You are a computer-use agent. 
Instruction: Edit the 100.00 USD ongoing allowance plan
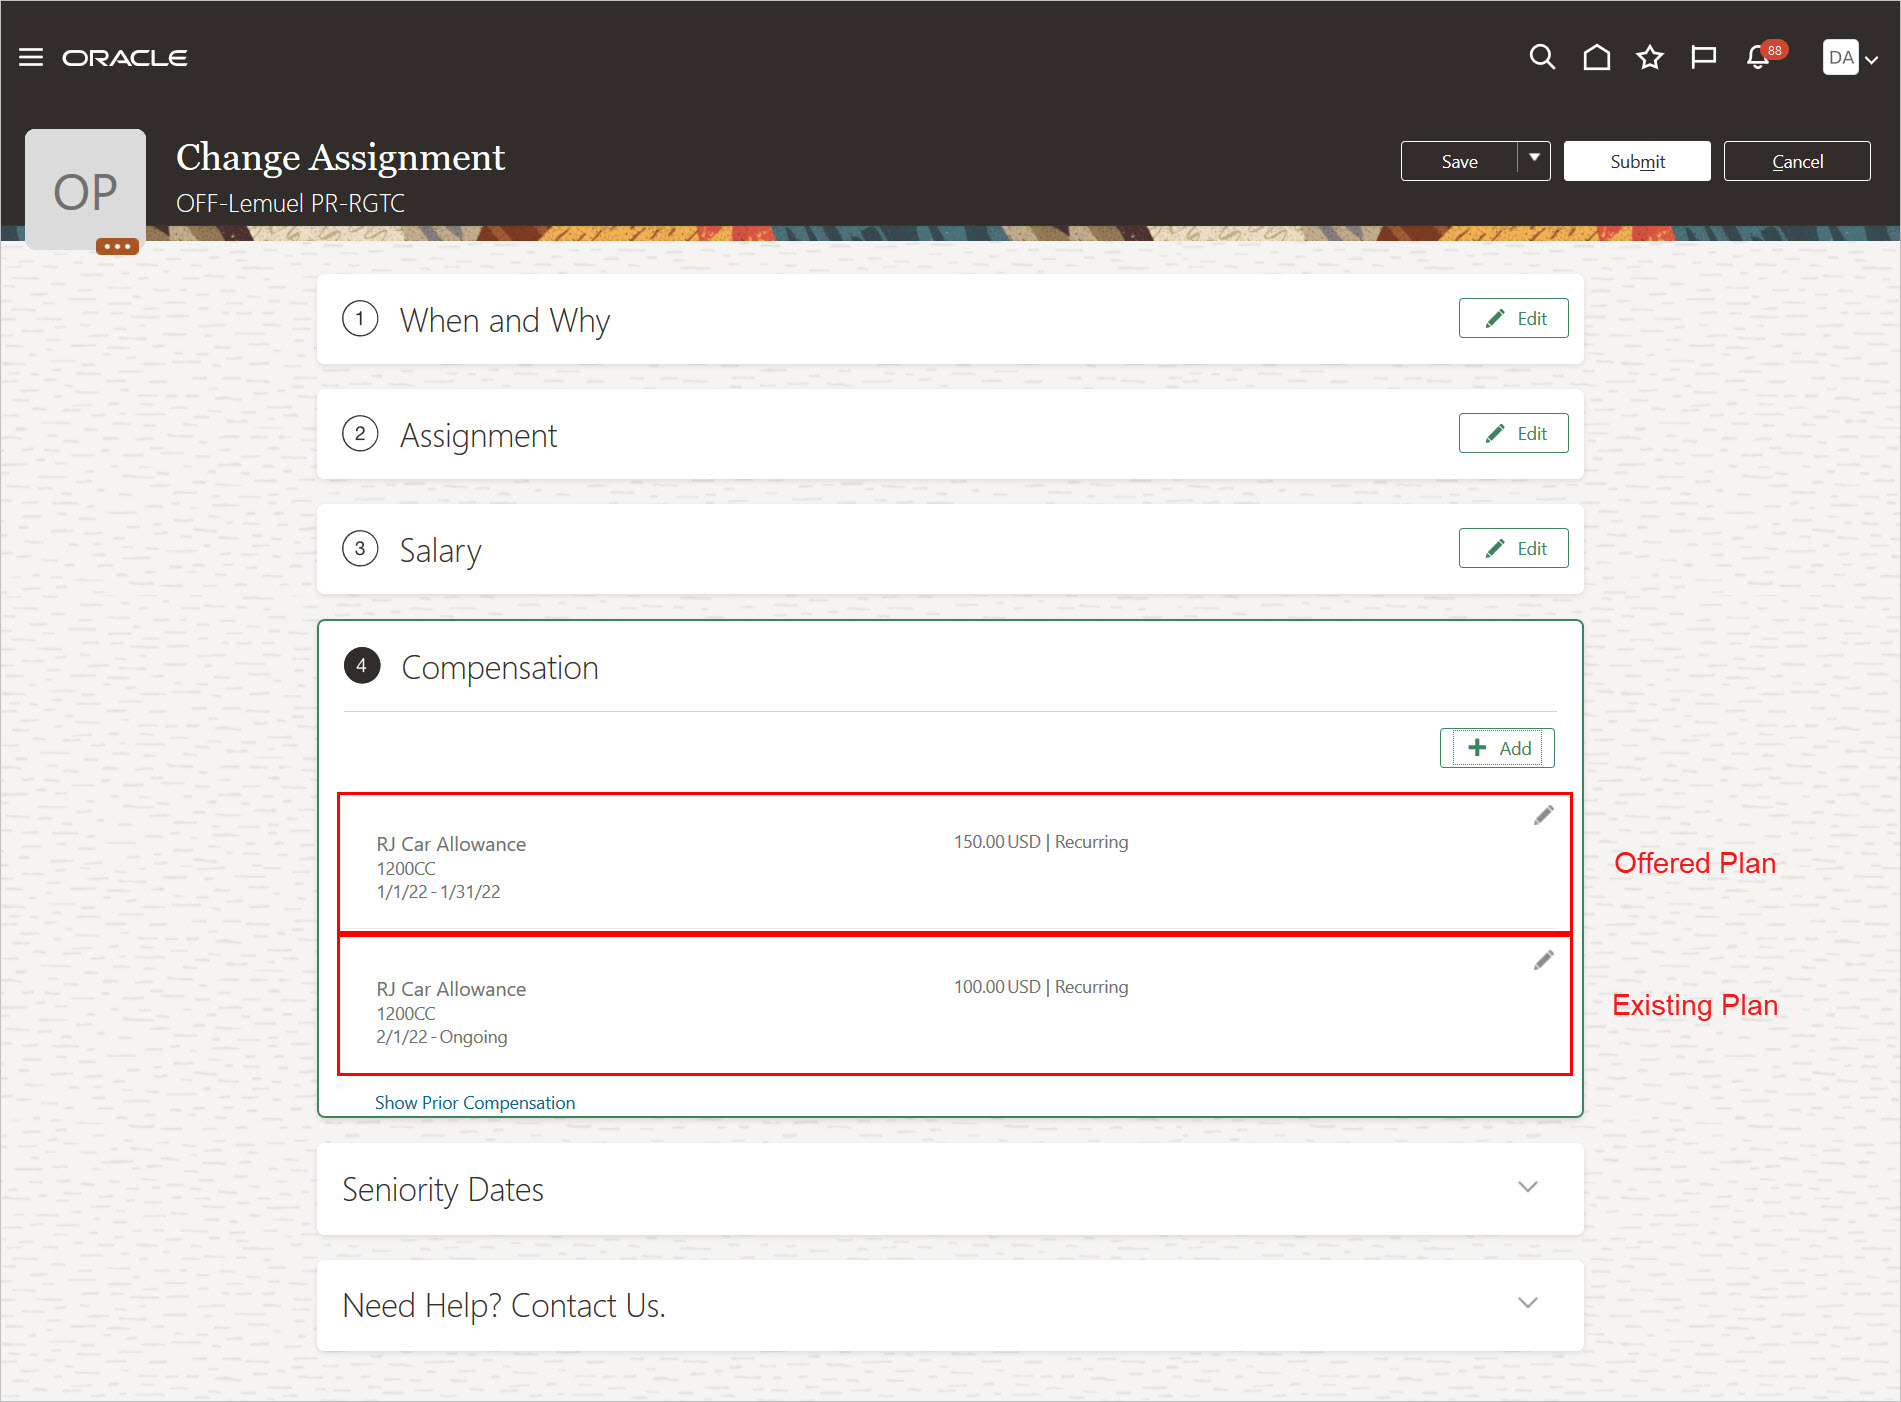point(1543,961)
